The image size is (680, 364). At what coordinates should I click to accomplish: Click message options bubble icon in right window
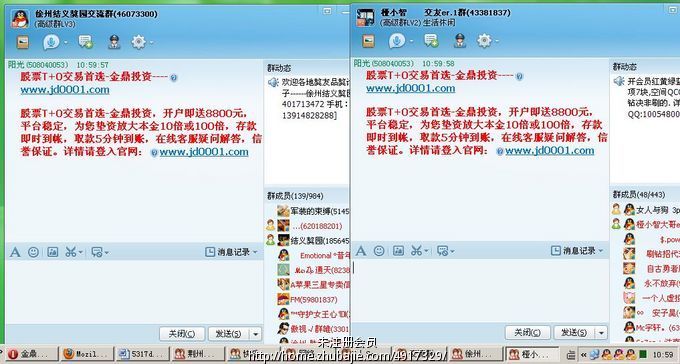point(443,251)
